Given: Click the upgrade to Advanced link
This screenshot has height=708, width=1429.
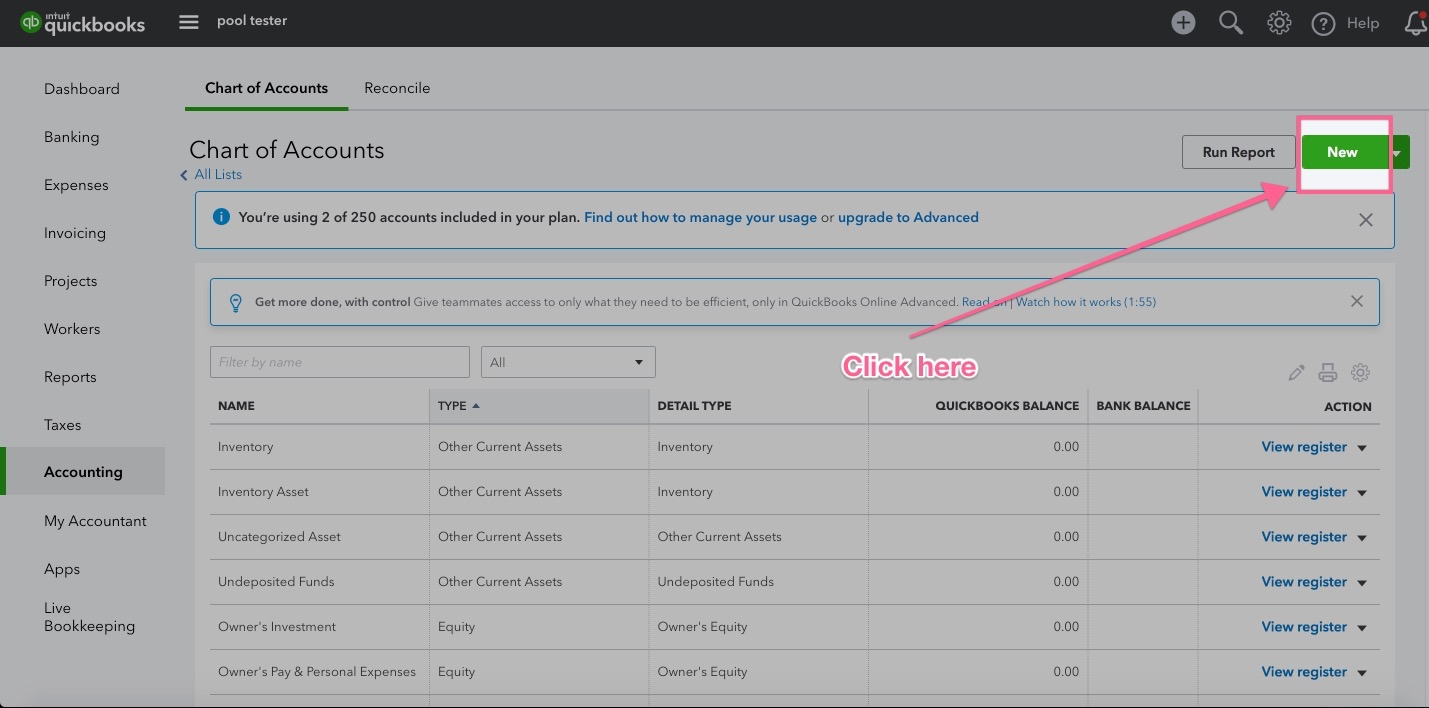Looking at the screenshot, I should pos(908,217).
